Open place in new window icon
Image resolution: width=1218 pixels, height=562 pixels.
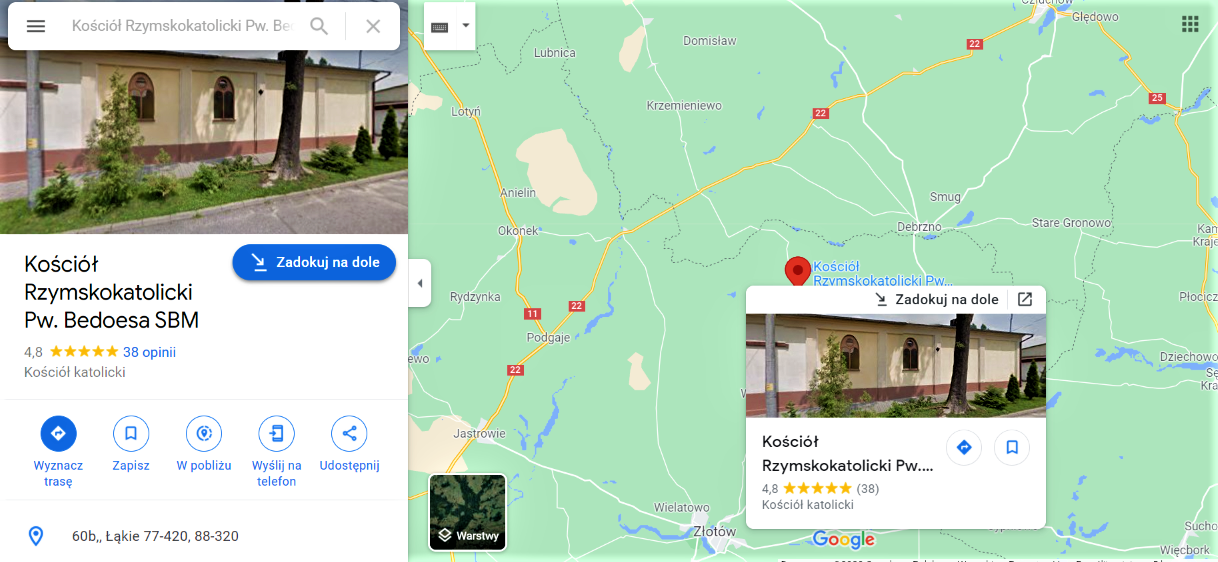pyautogui.click(x=1025, y=299)
